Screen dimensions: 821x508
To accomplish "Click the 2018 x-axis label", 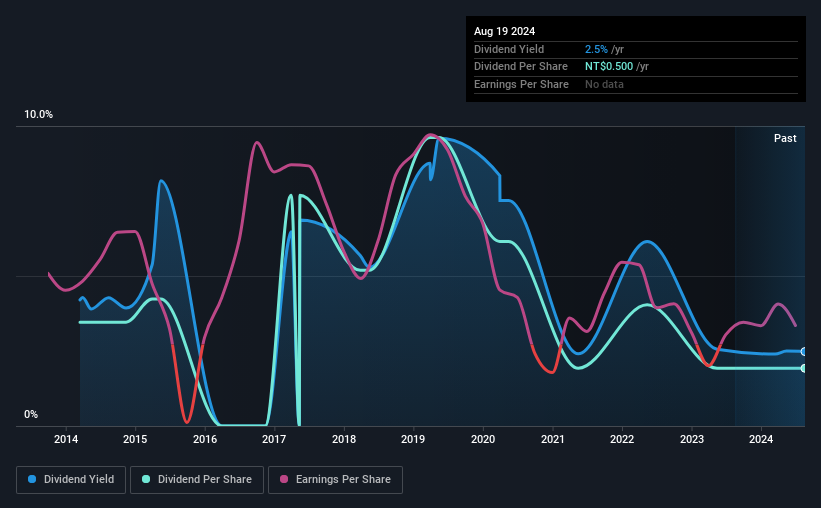I will point(344,439).
